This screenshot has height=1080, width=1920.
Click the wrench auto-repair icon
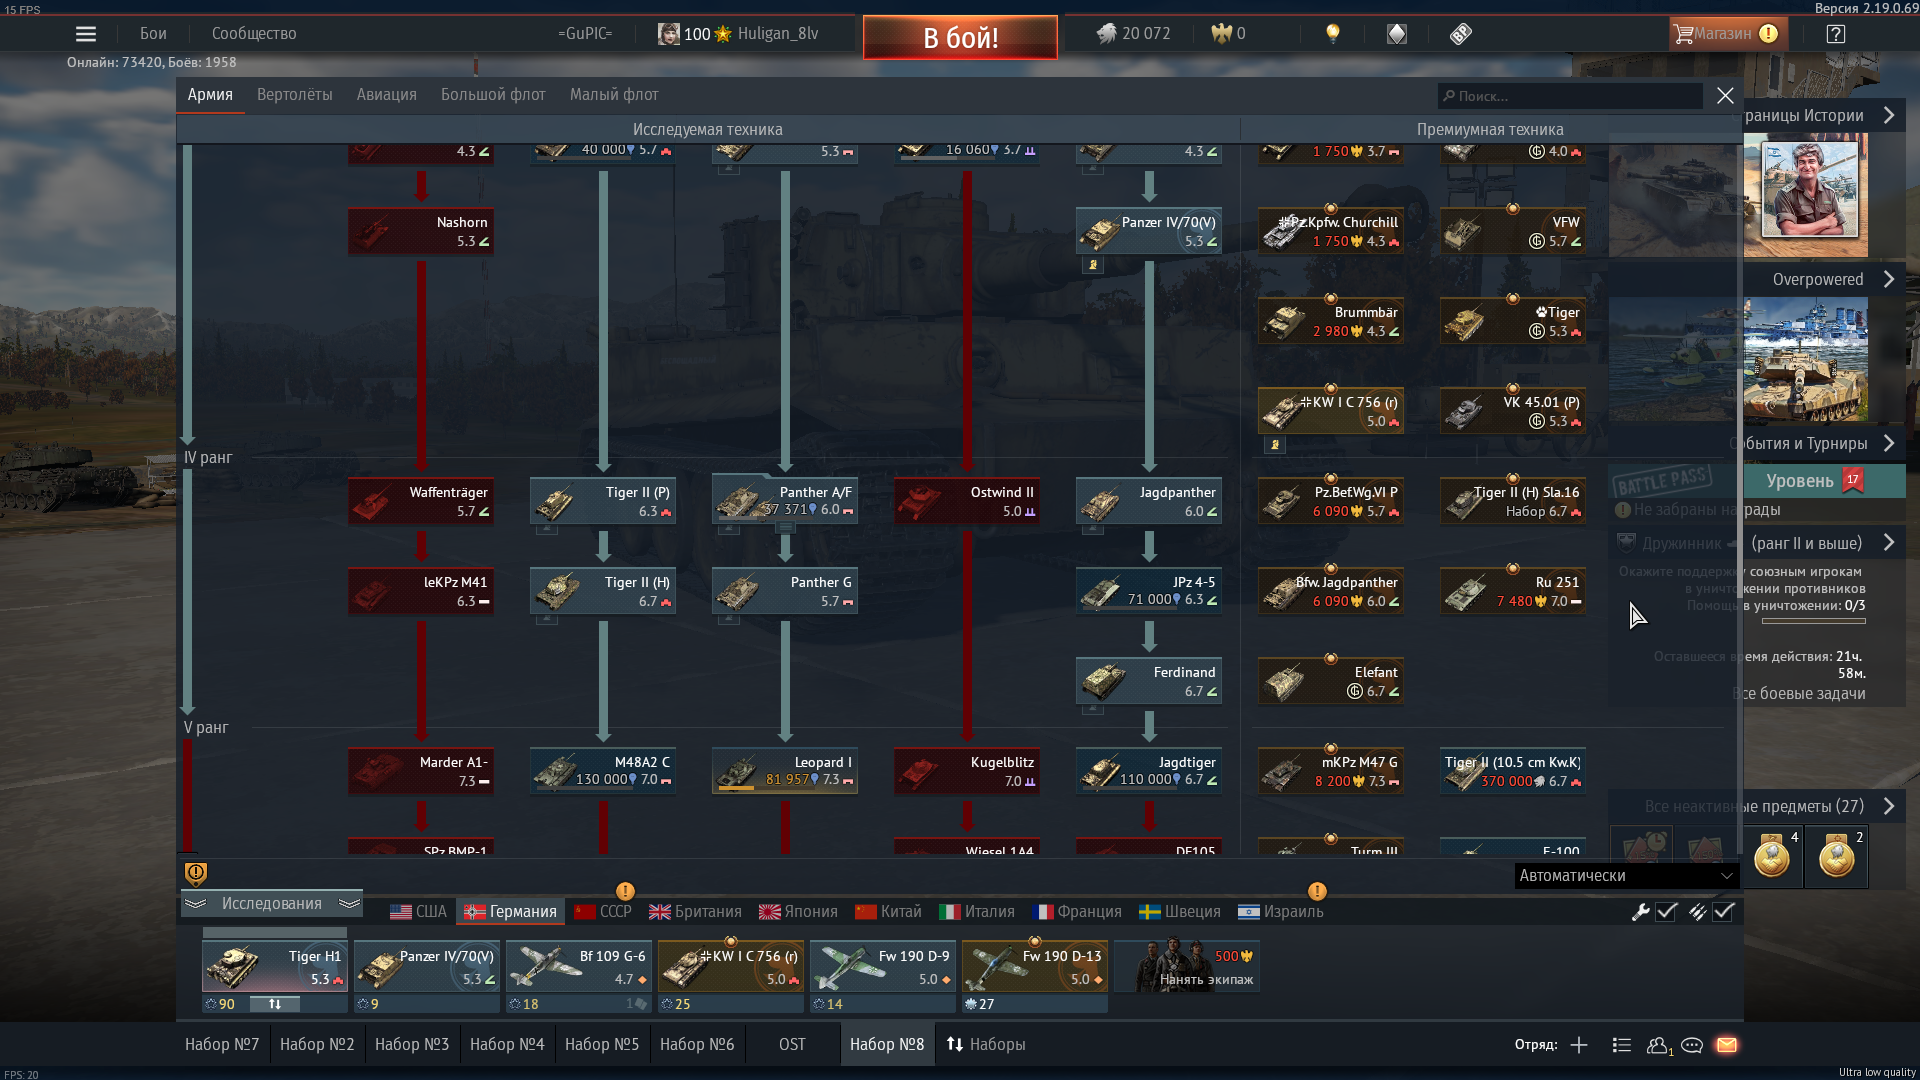click(1641, 912)
